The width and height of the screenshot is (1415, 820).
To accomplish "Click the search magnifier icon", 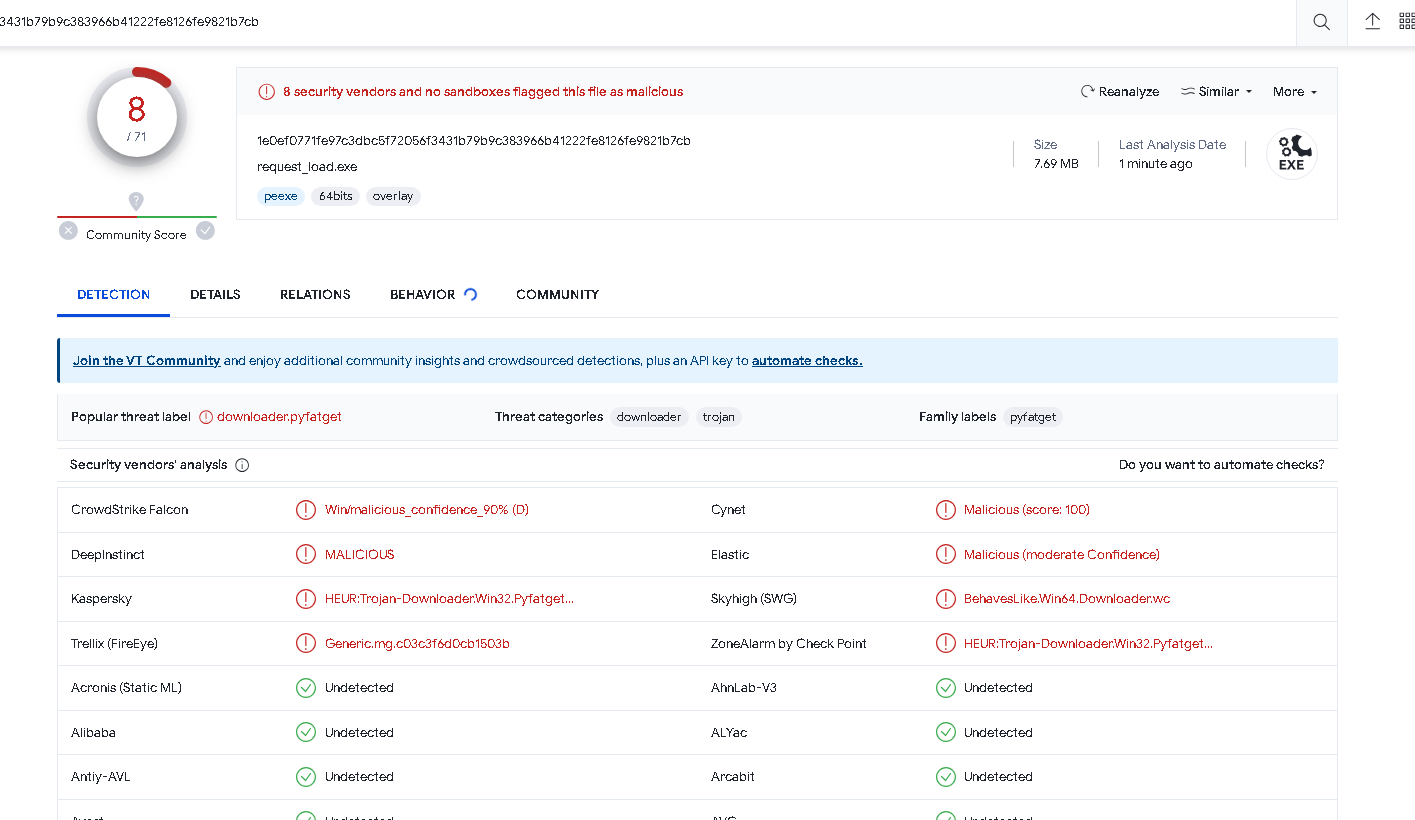I will coord(1321,22).
